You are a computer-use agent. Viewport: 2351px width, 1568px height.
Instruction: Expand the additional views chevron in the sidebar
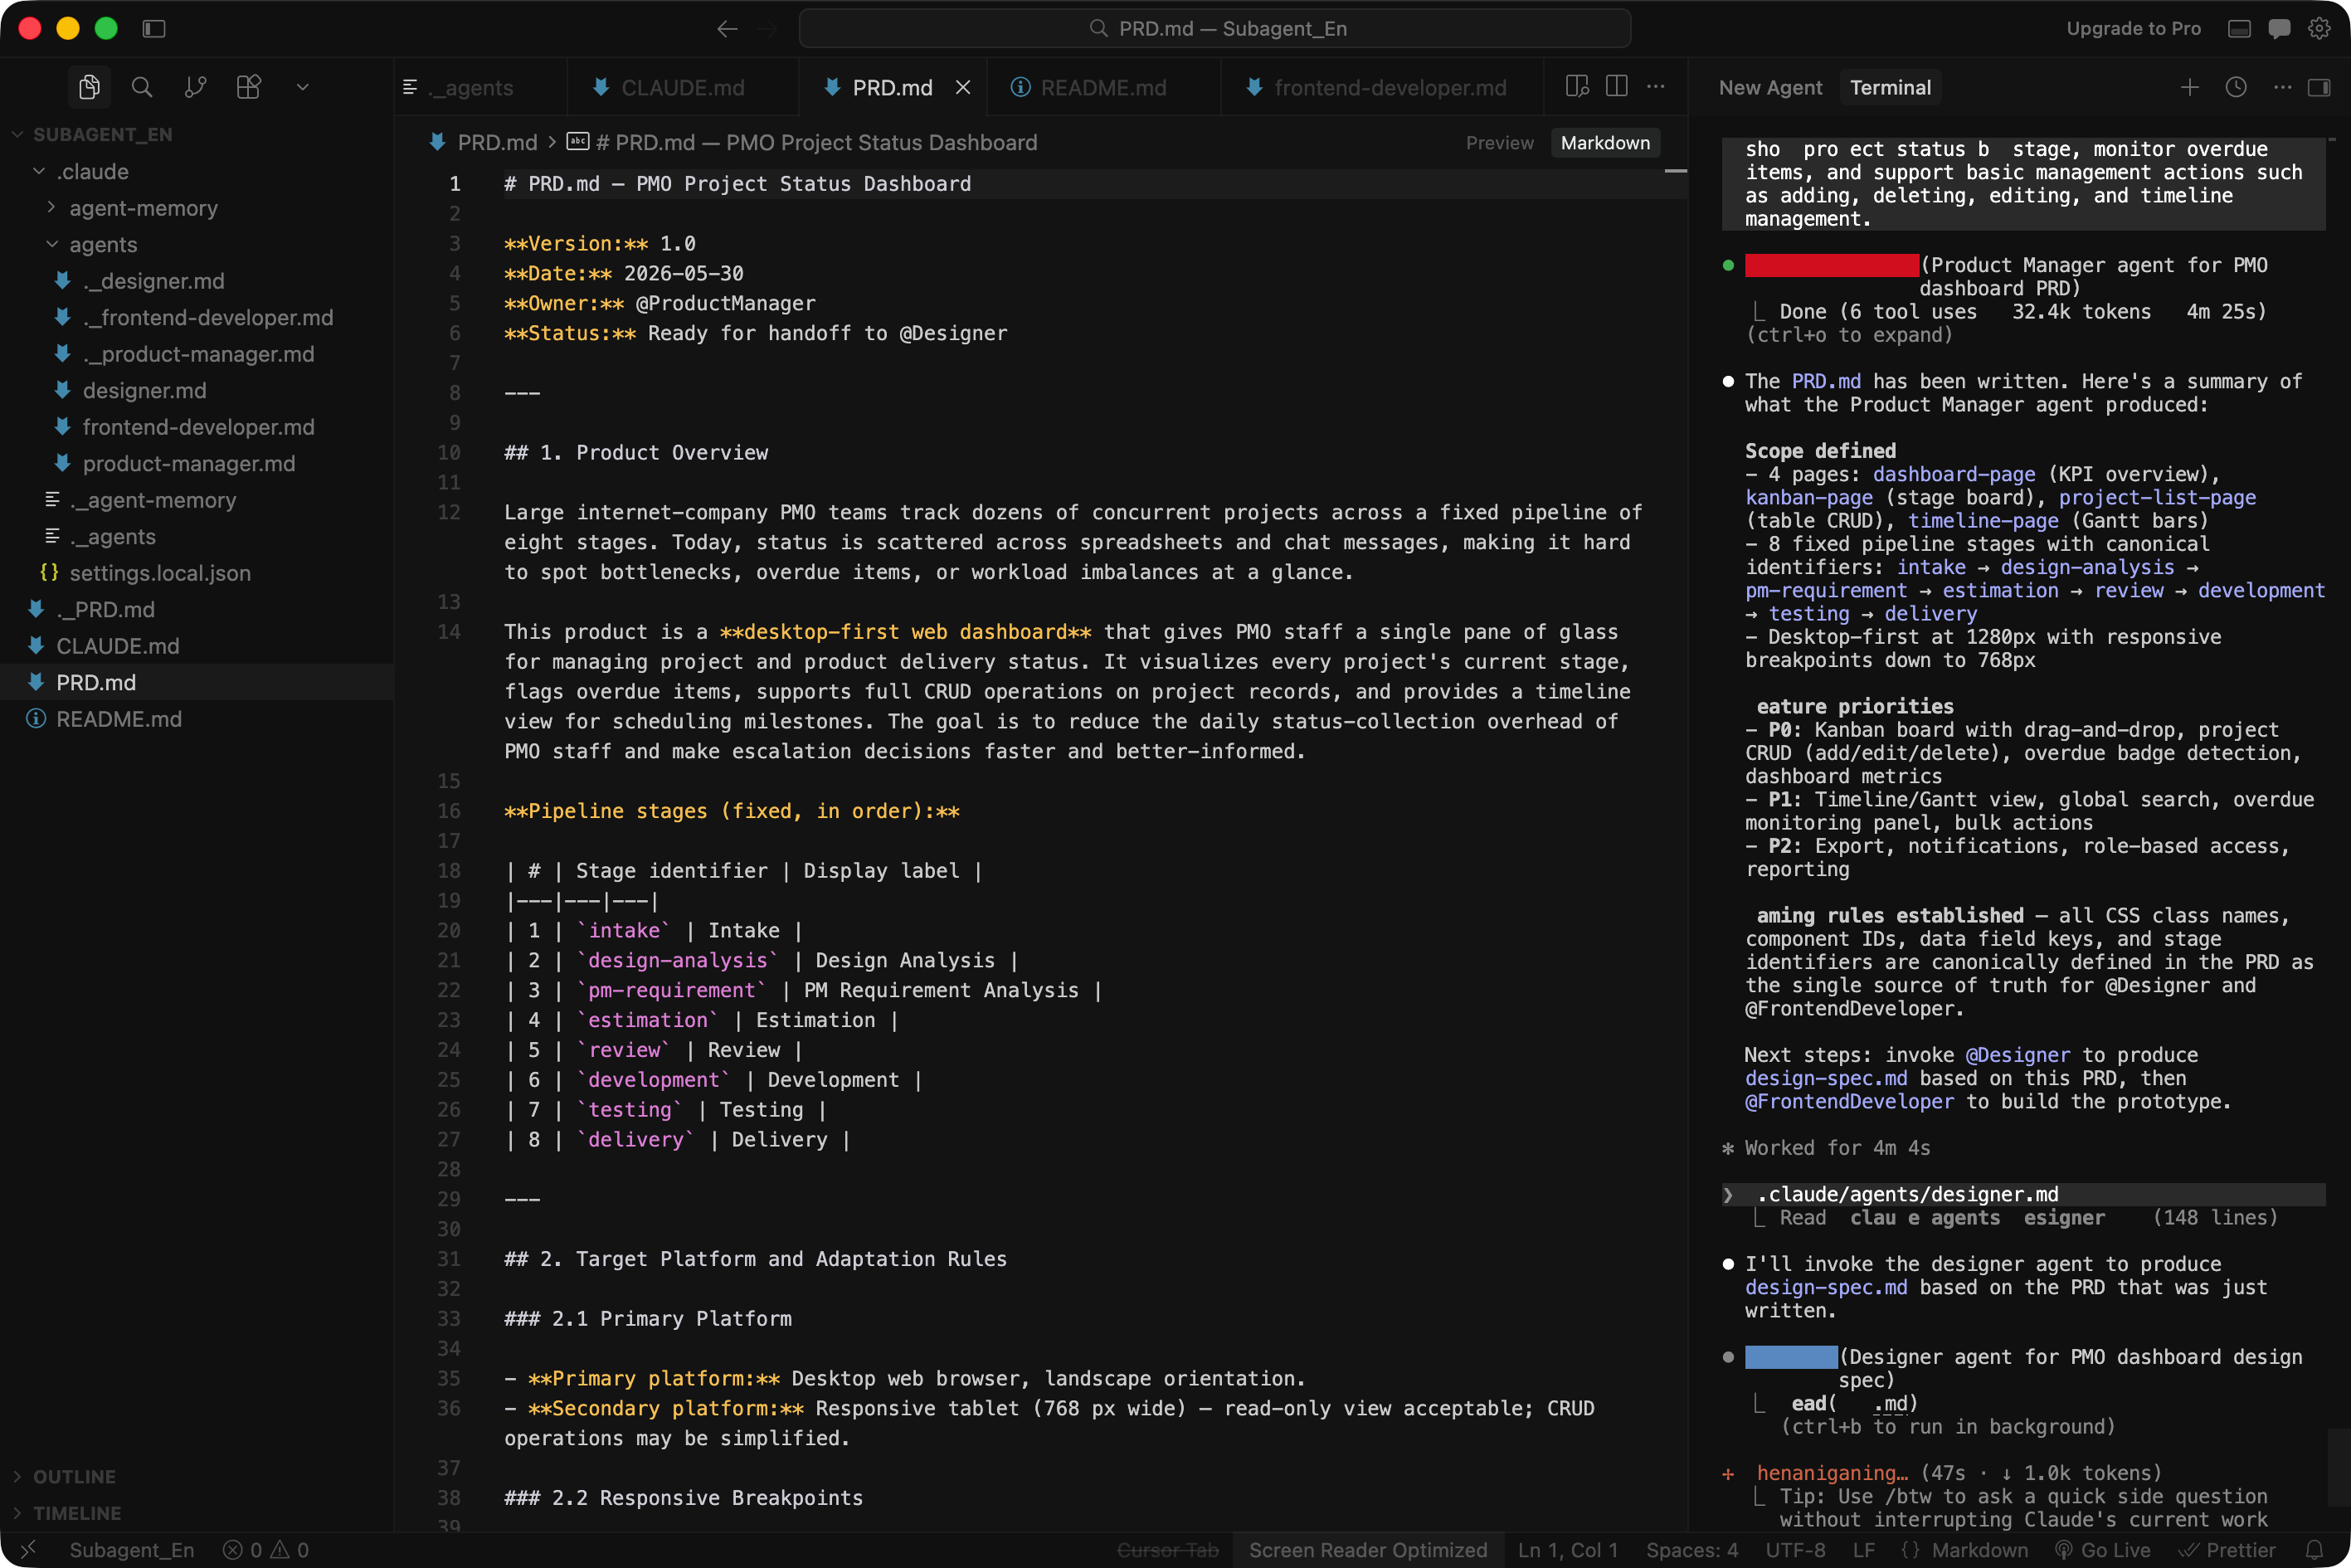pos(302,88)
